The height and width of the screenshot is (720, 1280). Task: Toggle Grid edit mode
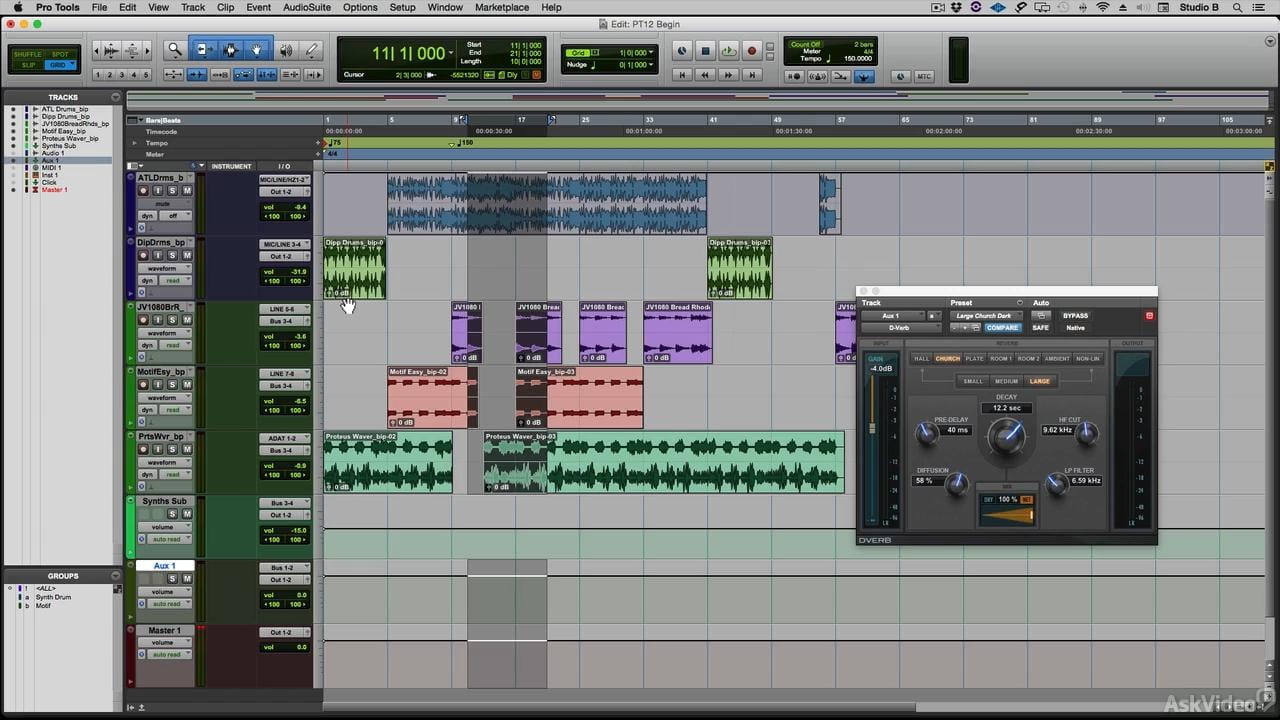coord(60,65)
